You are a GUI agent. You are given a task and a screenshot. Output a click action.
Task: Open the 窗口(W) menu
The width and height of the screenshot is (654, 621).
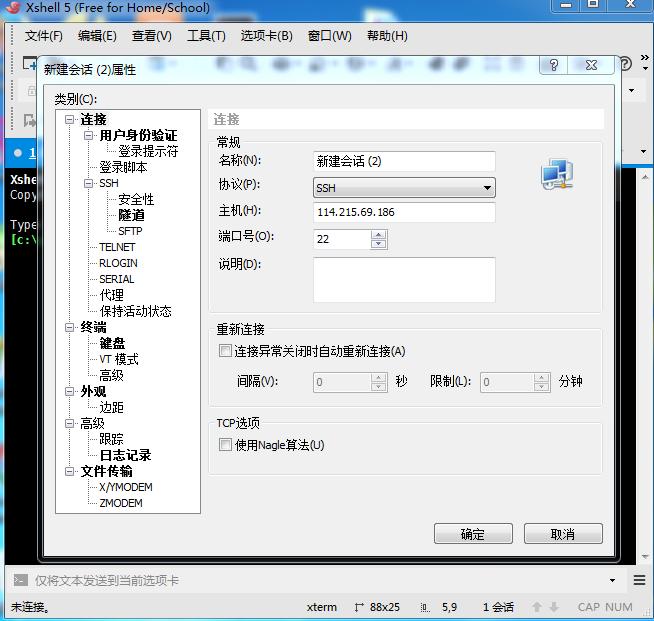[x=330, y=36]
